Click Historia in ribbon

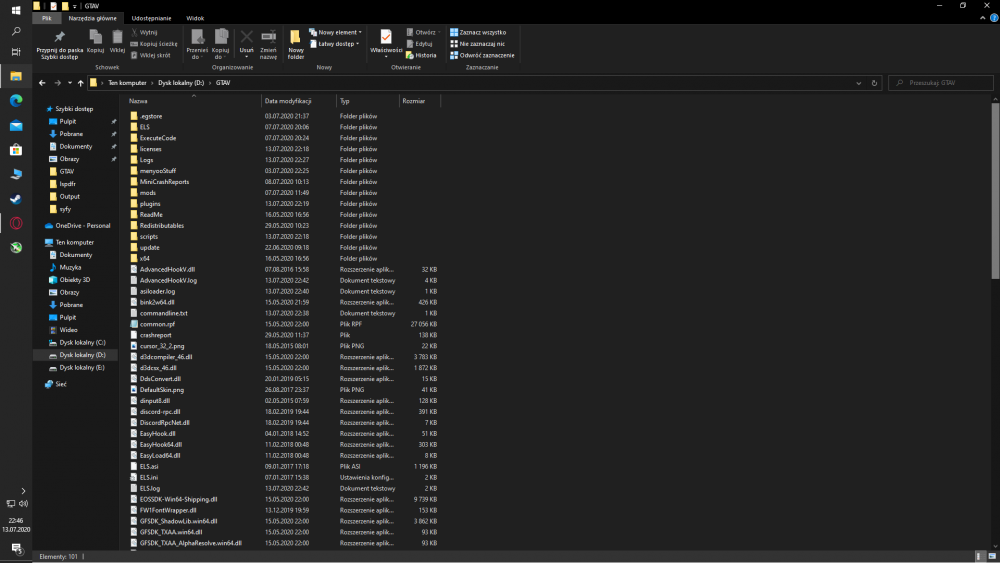tap(421, 55)
